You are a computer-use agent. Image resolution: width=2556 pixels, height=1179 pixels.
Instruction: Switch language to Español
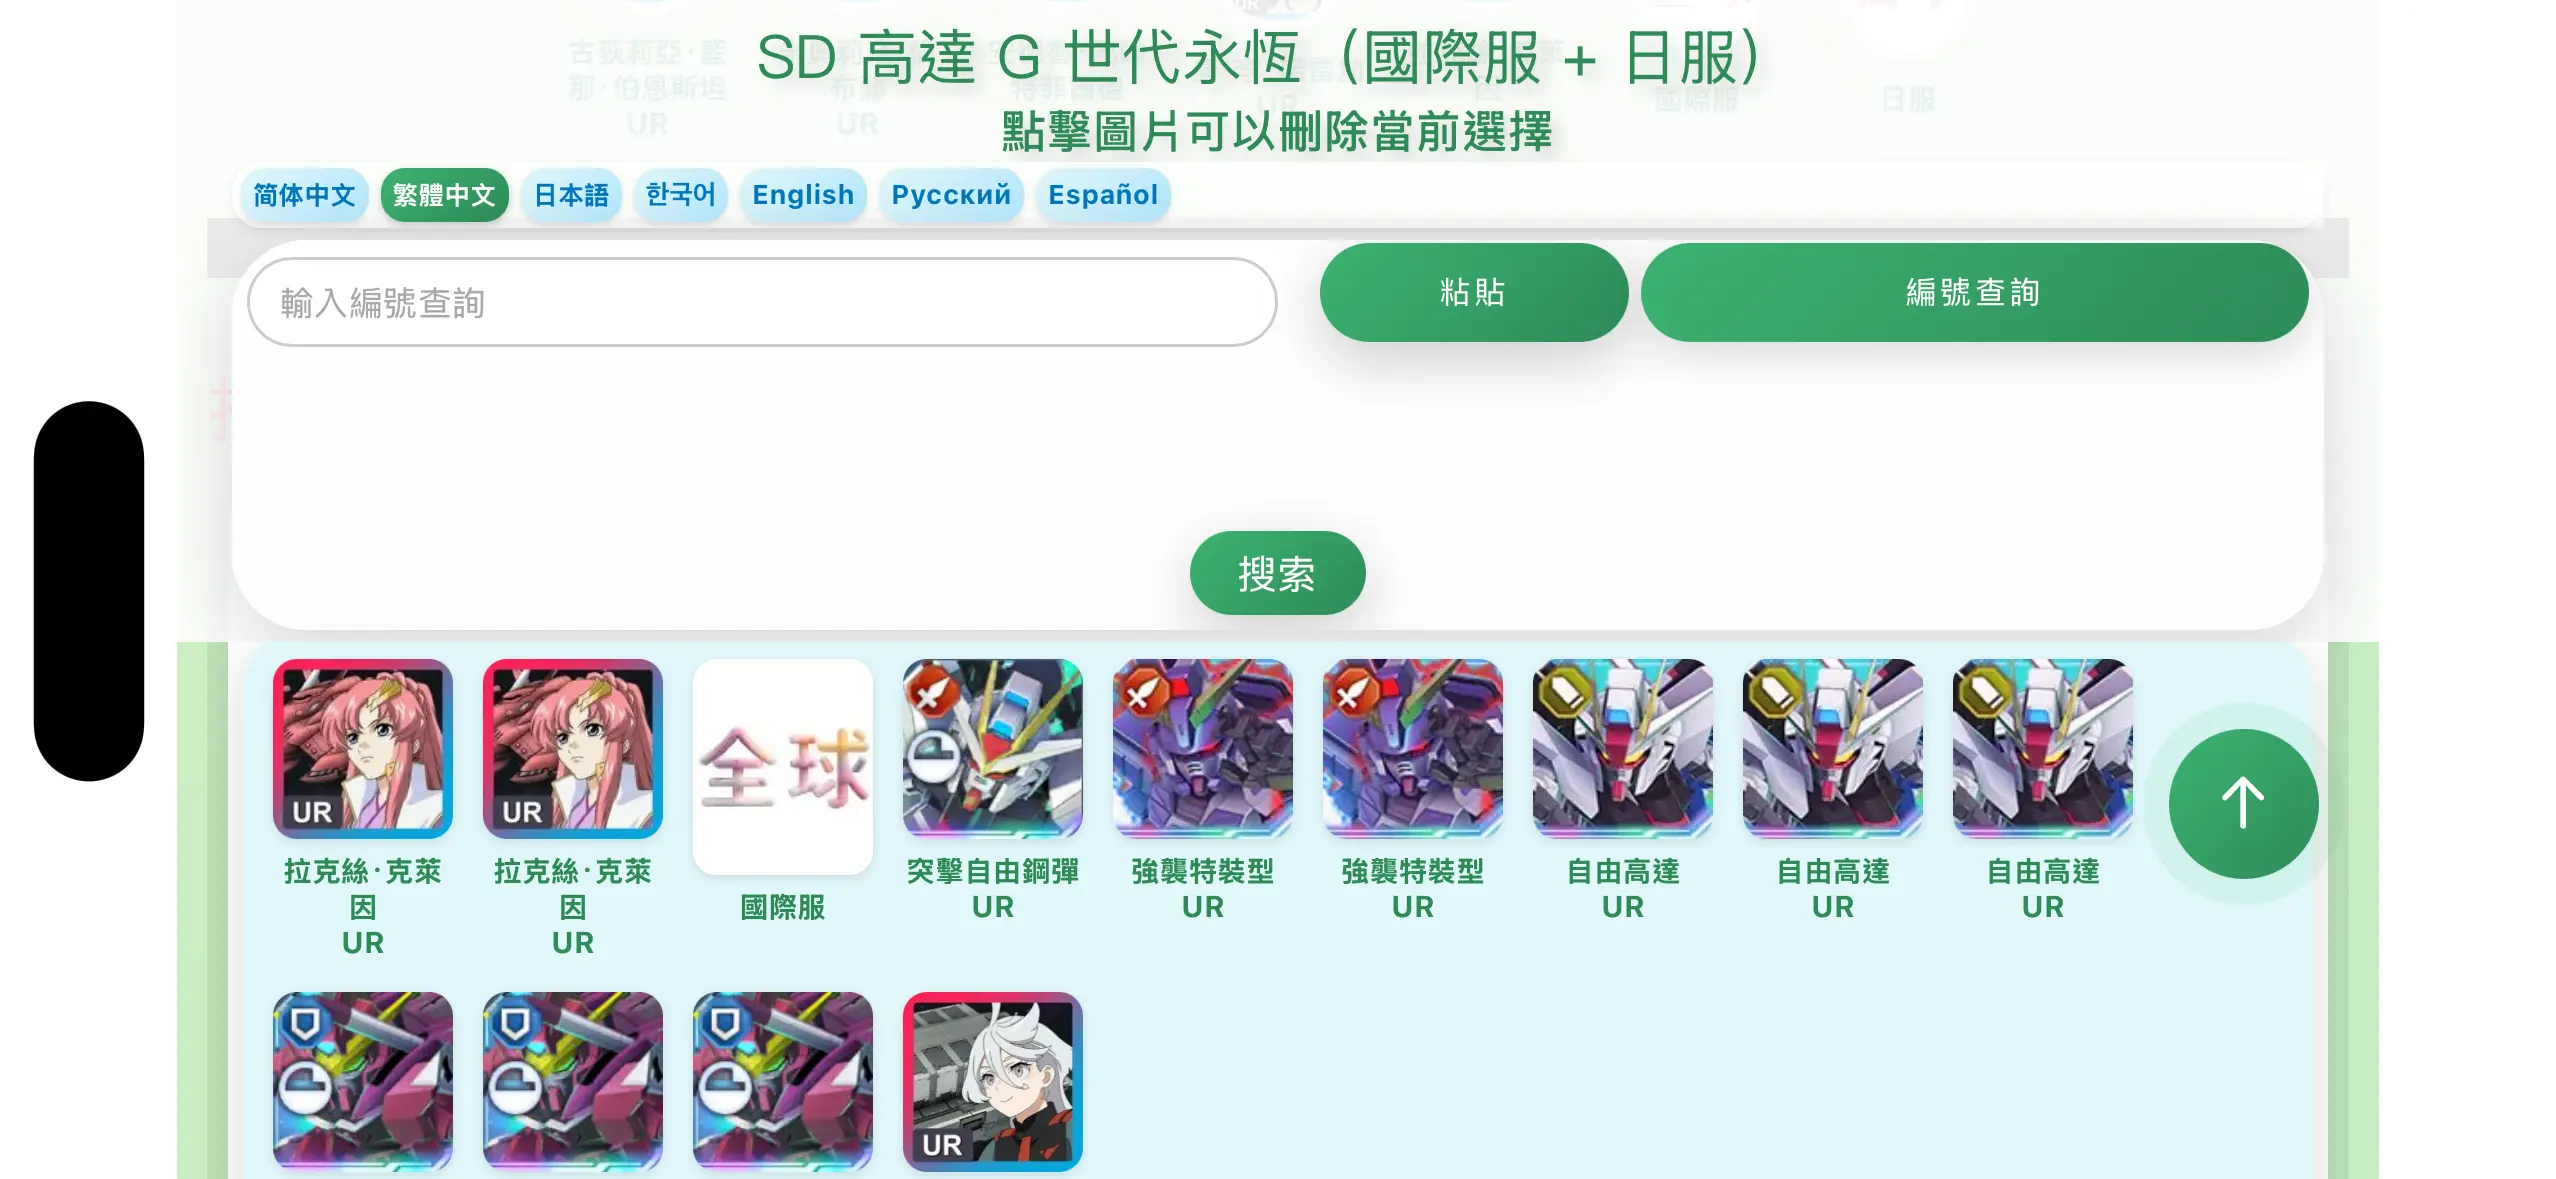(x=1103, y=195)
